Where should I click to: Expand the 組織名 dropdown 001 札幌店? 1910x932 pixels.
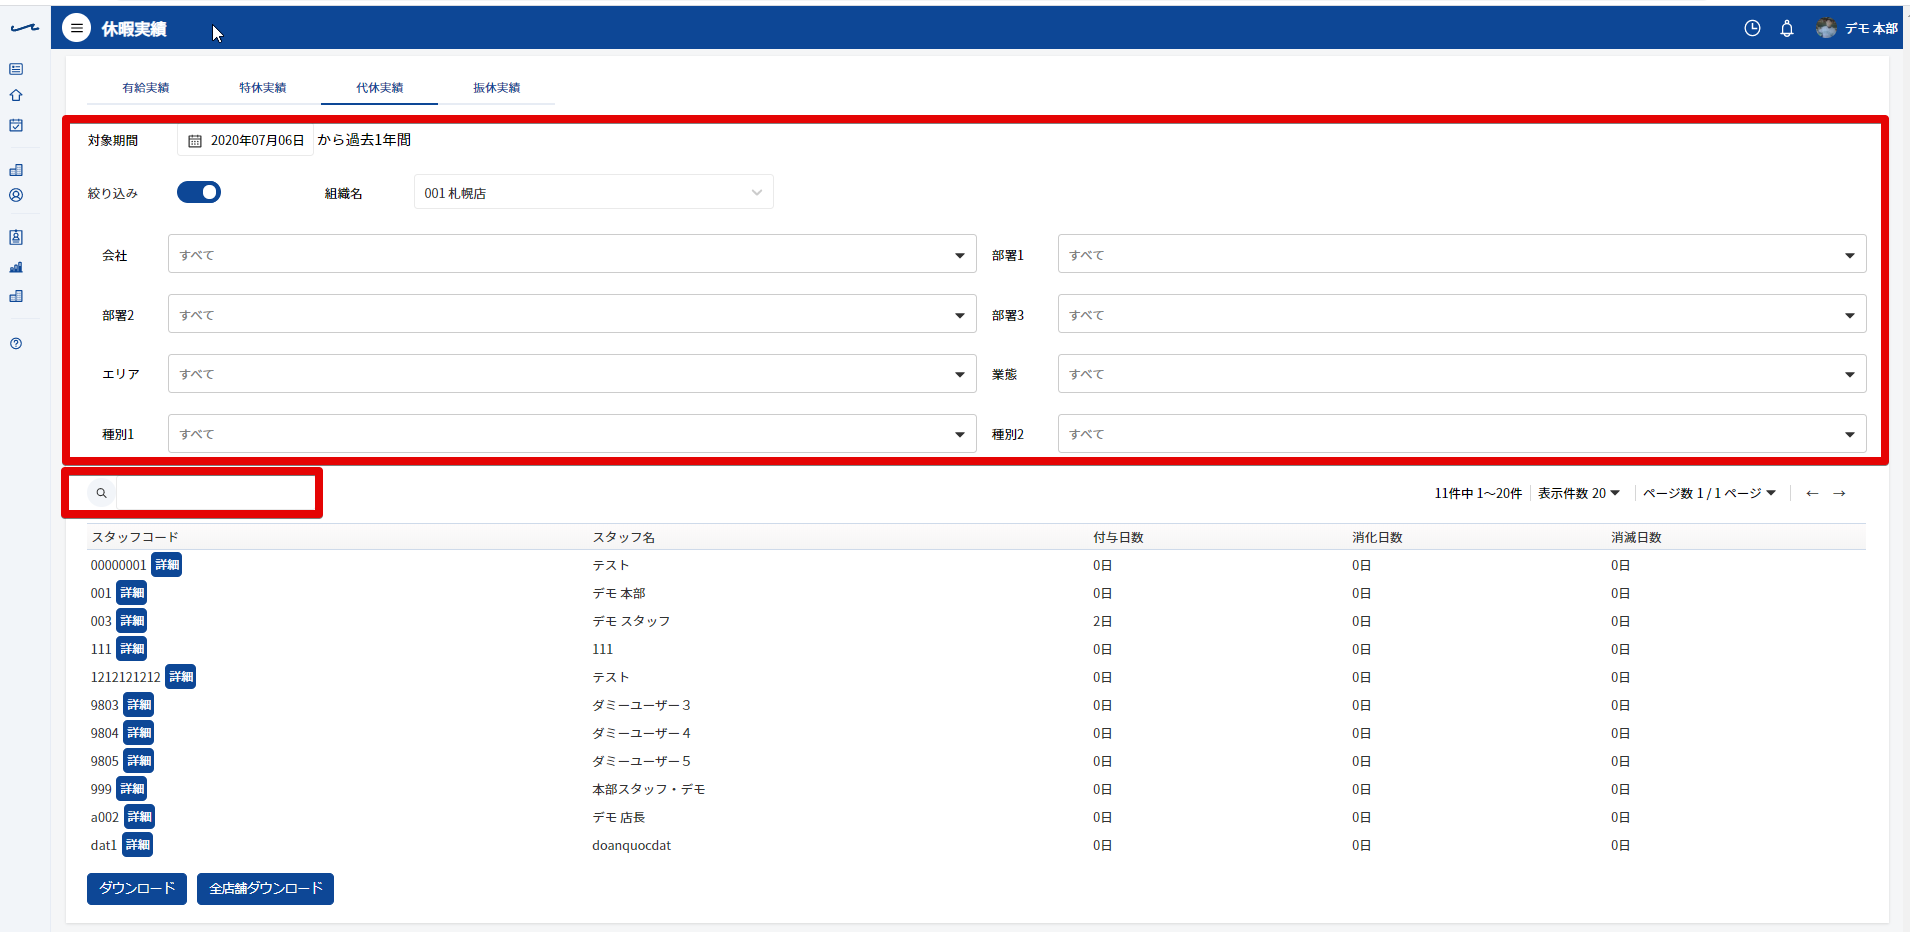pyautogui.click(x=594, y=192)
